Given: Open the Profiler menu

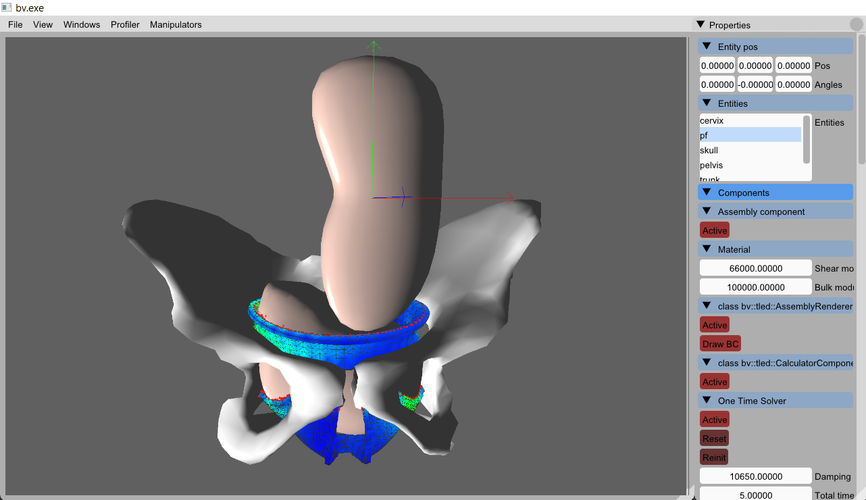Looking at the screenshot, I should [125, 24].
